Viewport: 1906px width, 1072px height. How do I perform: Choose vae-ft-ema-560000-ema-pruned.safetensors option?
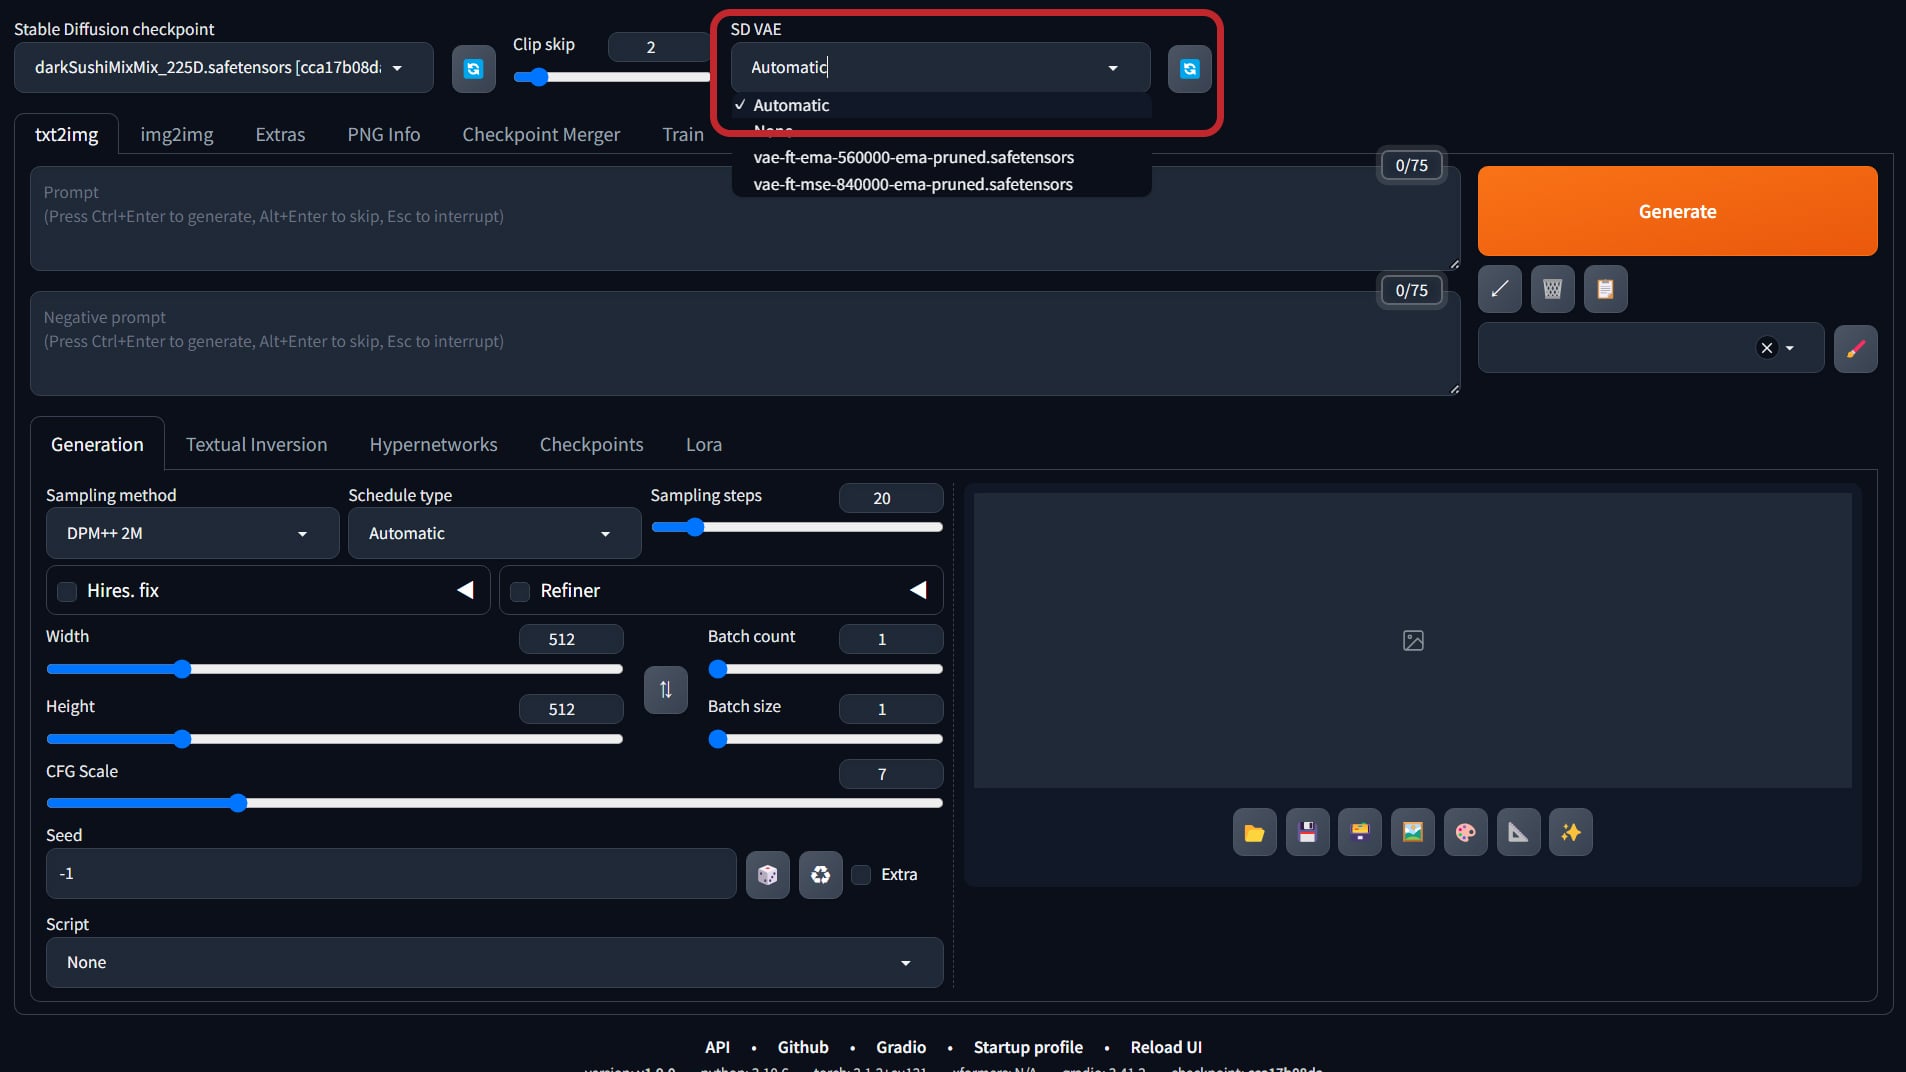click(x=942, y=157)
